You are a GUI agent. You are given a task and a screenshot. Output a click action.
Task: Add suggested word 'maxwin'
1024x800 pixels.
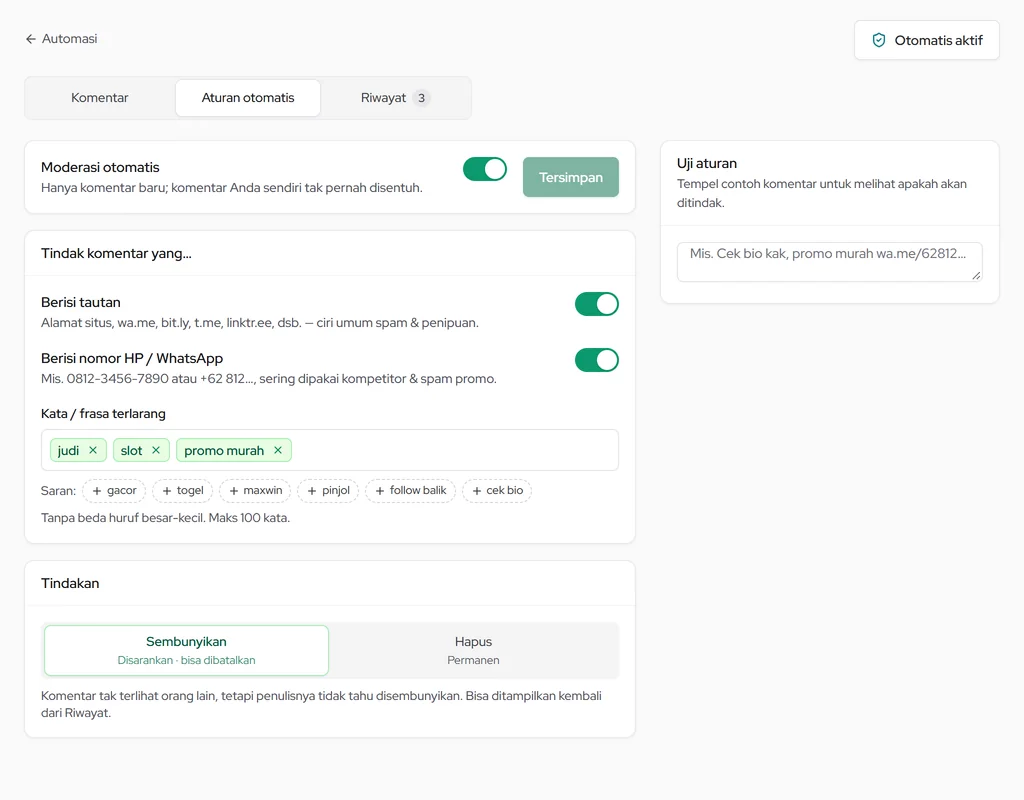click(255, 490)
